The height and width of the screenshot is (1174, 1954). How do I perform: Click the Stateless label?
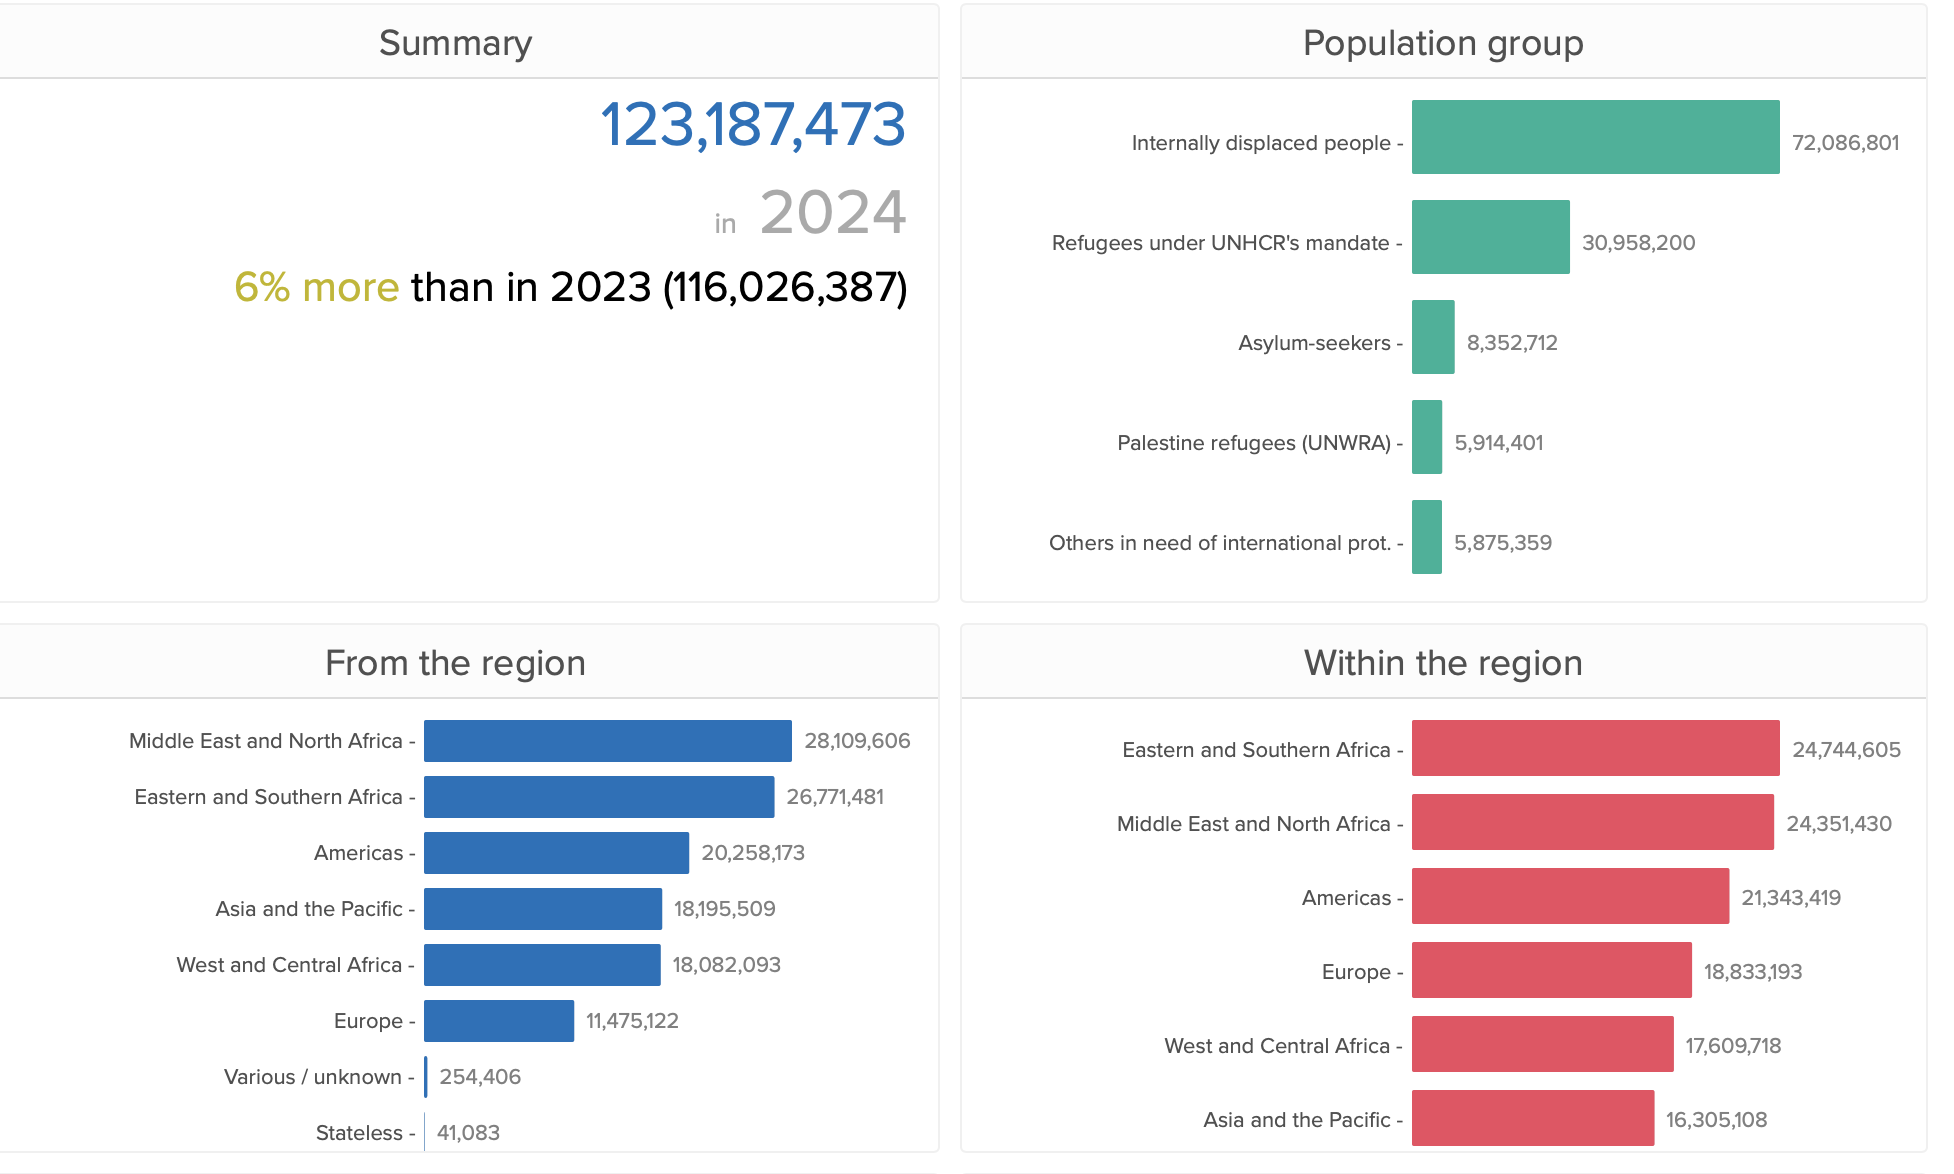358,1133
